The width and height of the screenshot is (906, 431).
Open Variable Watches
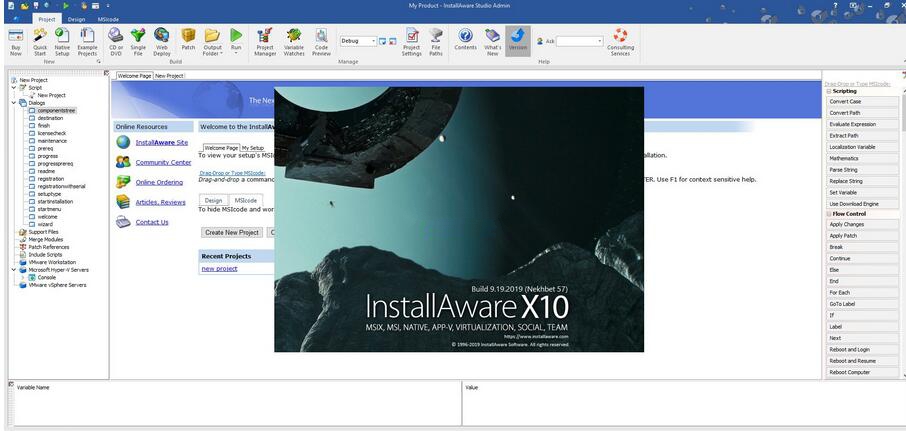point(294,42)
